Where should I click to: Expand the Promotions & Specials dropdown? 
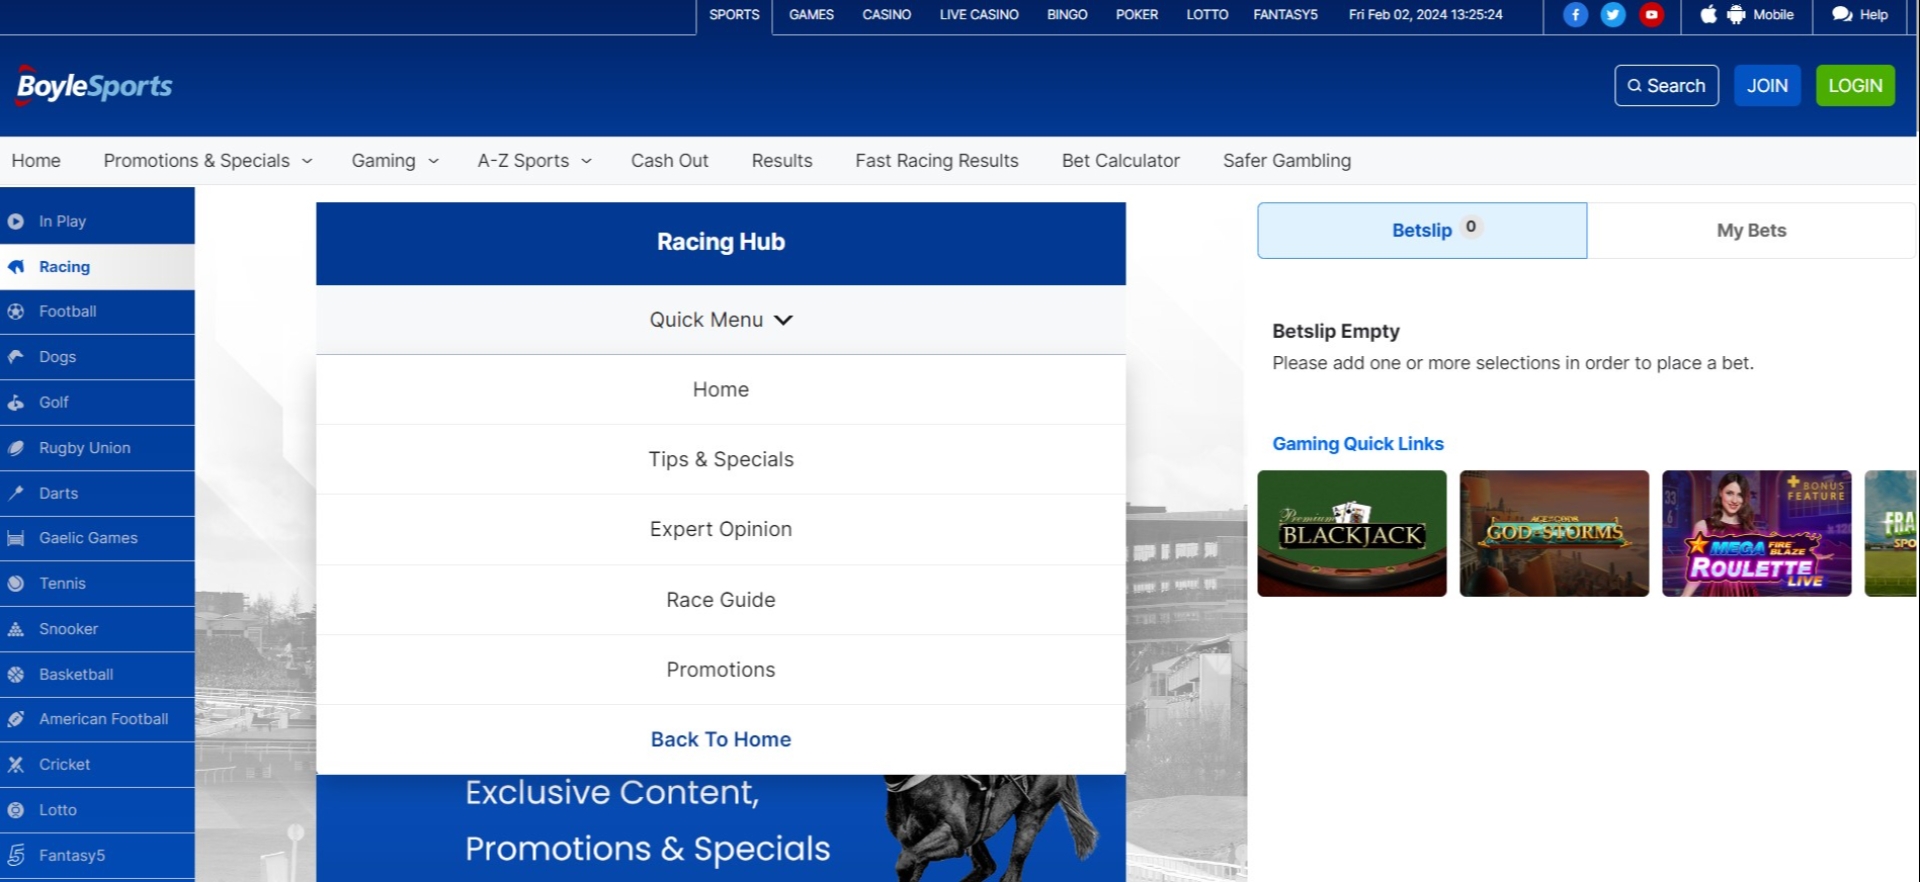208,161
